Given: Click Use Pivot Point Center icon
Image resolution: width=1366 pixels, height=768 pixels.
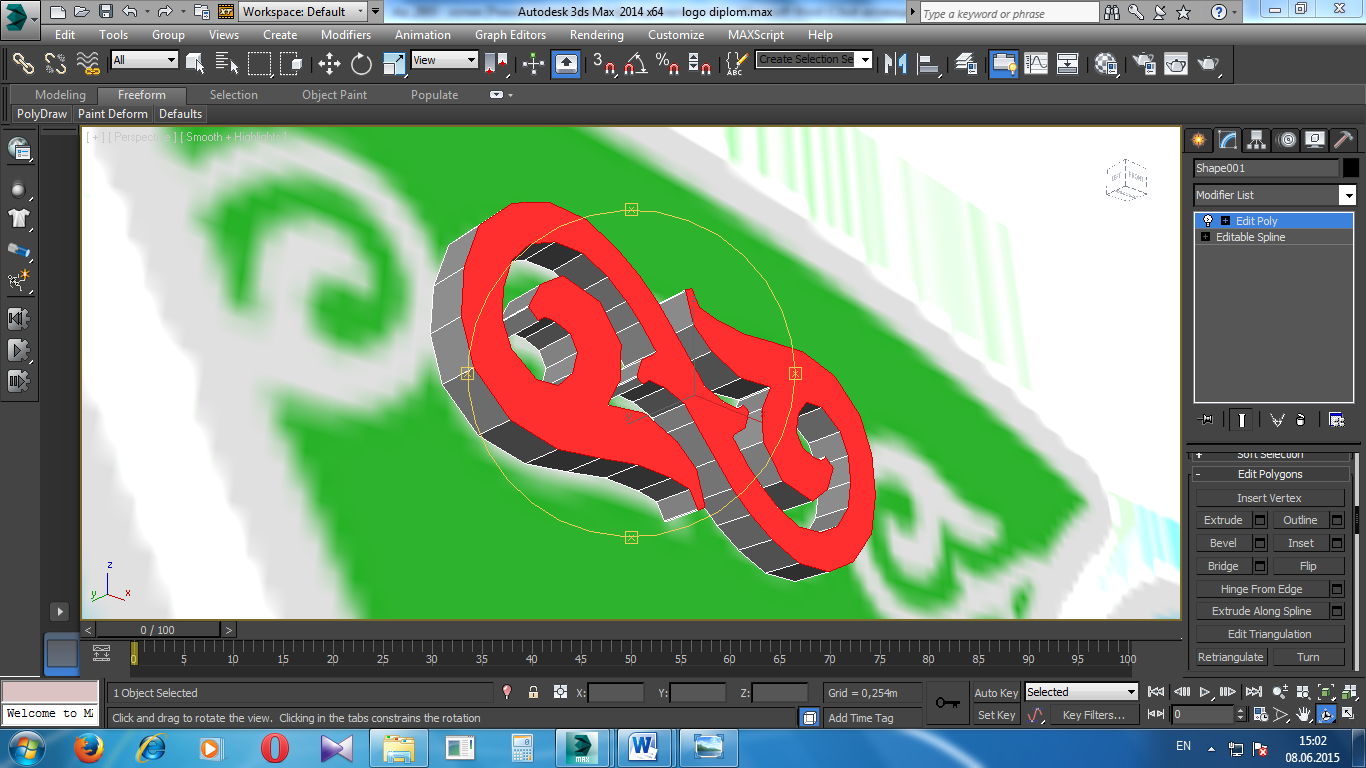Looking at the screenshot, I should point(497,64).
